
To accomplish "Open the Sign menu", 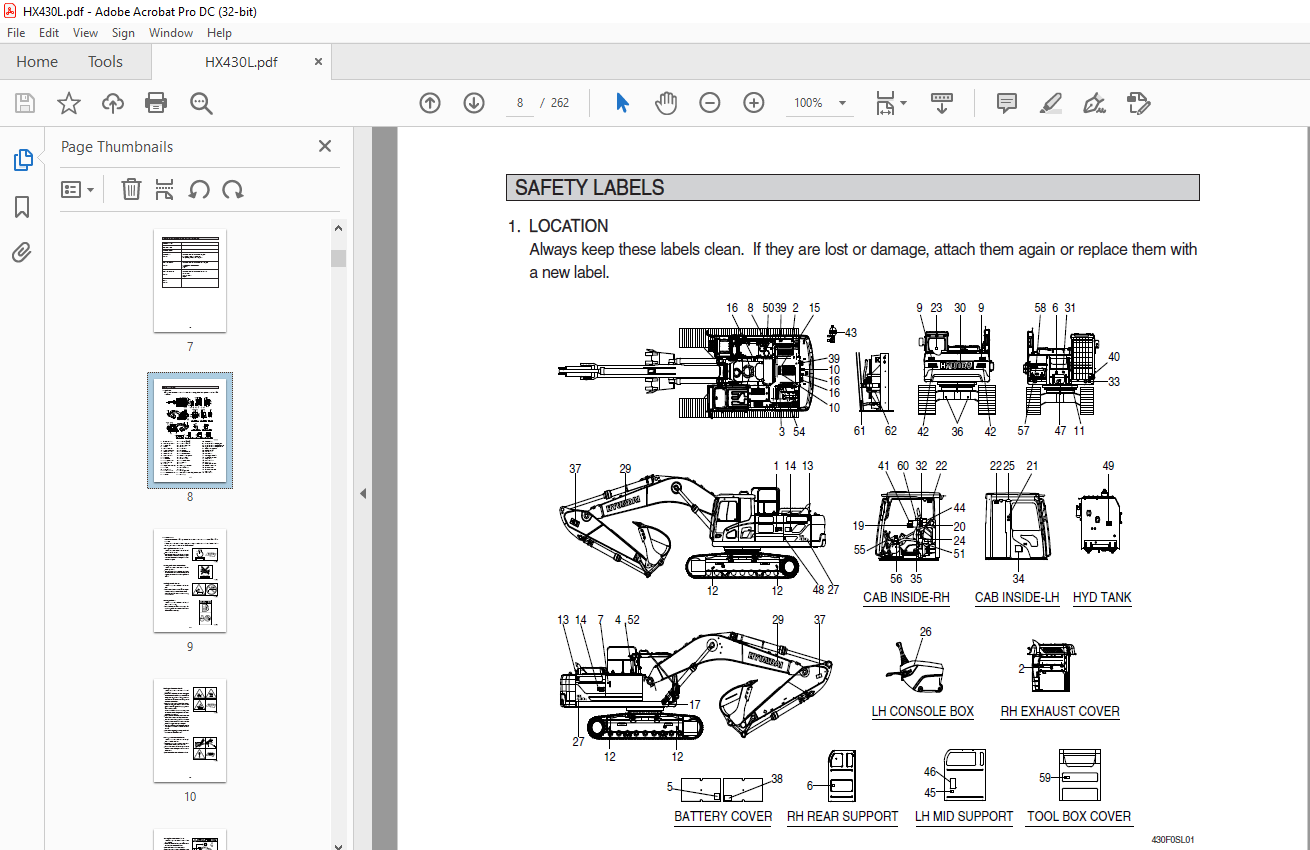I will coord(123,33).
